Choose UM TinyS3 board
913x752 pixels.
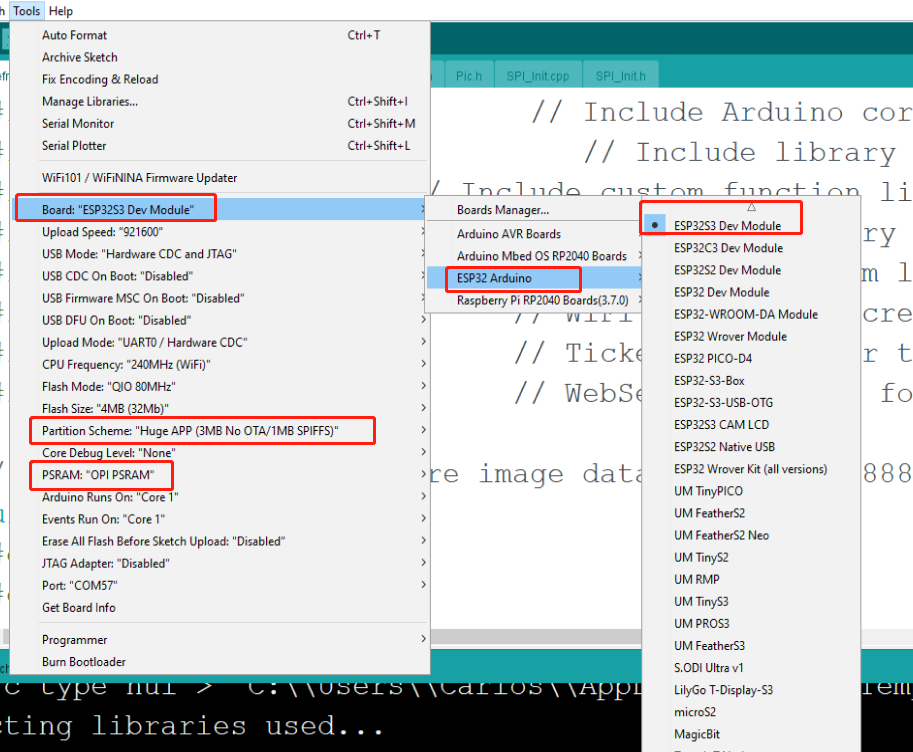pyautogui.click(x=751, y=602)
